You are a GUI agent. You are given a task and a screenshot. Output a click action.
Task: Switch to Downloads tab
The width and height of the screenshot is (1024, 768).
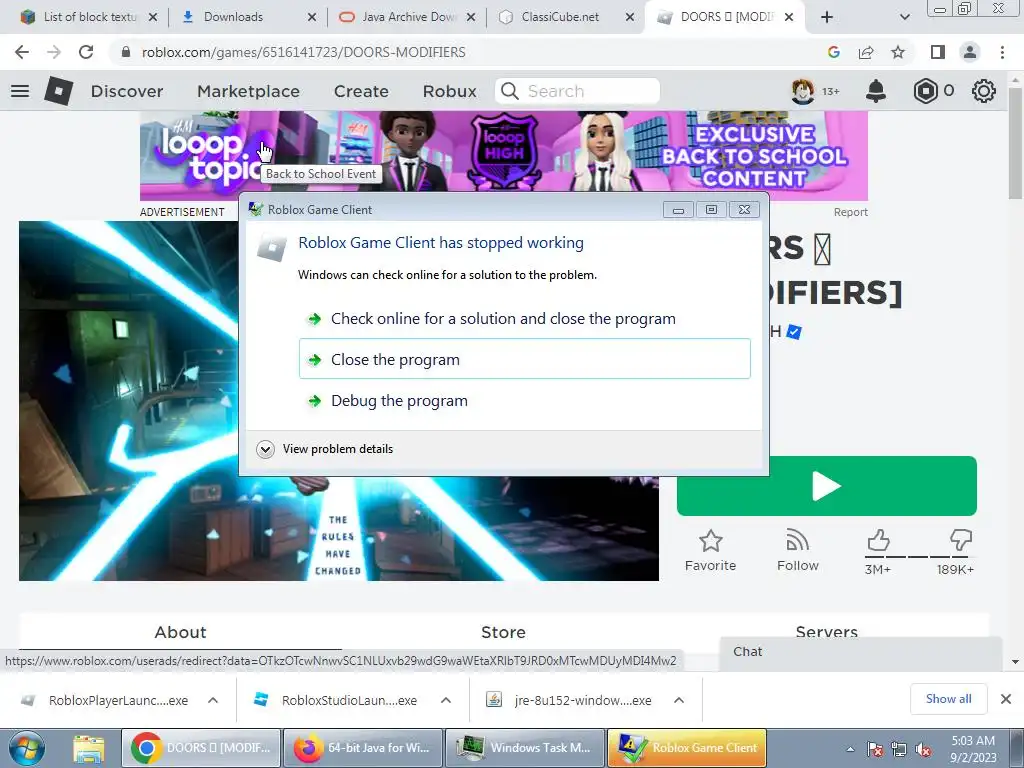(247, 17)
